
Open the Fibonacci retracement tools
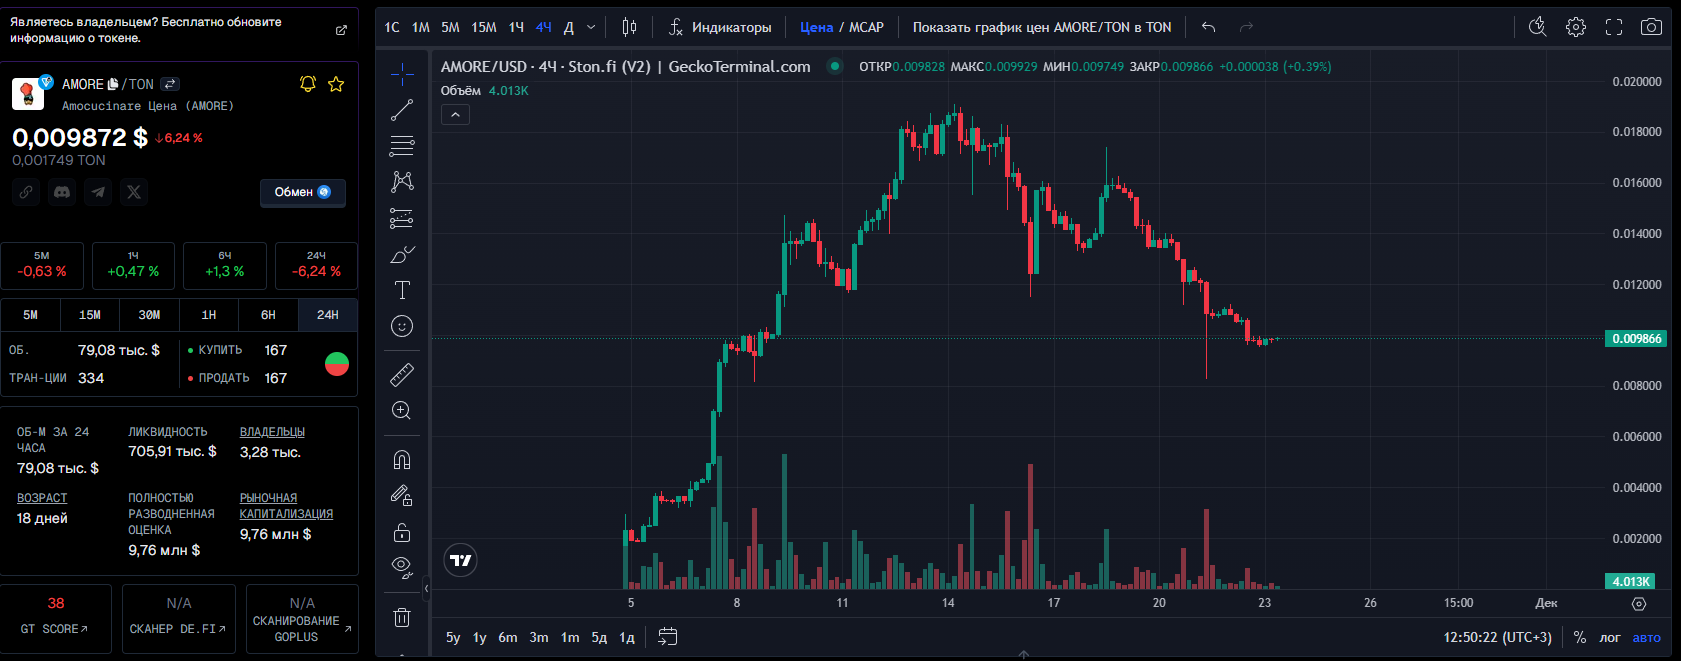(x=402, y=146)
